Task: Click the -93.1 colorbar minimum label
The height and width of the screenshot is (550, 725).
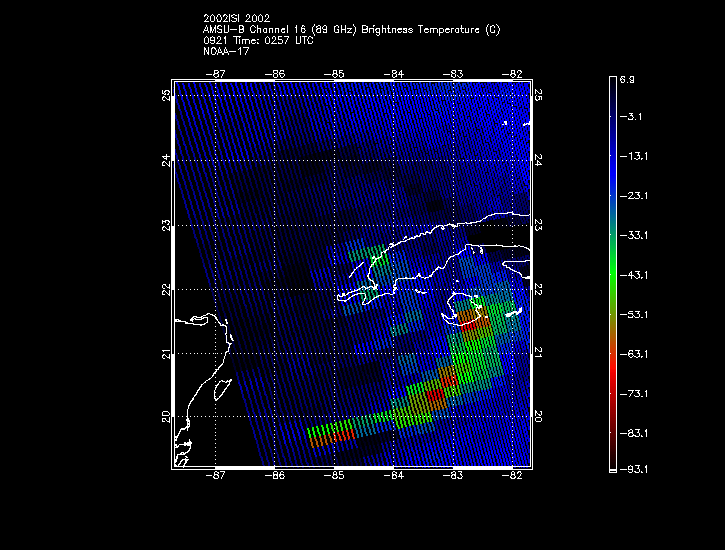Action: (633, 469)
